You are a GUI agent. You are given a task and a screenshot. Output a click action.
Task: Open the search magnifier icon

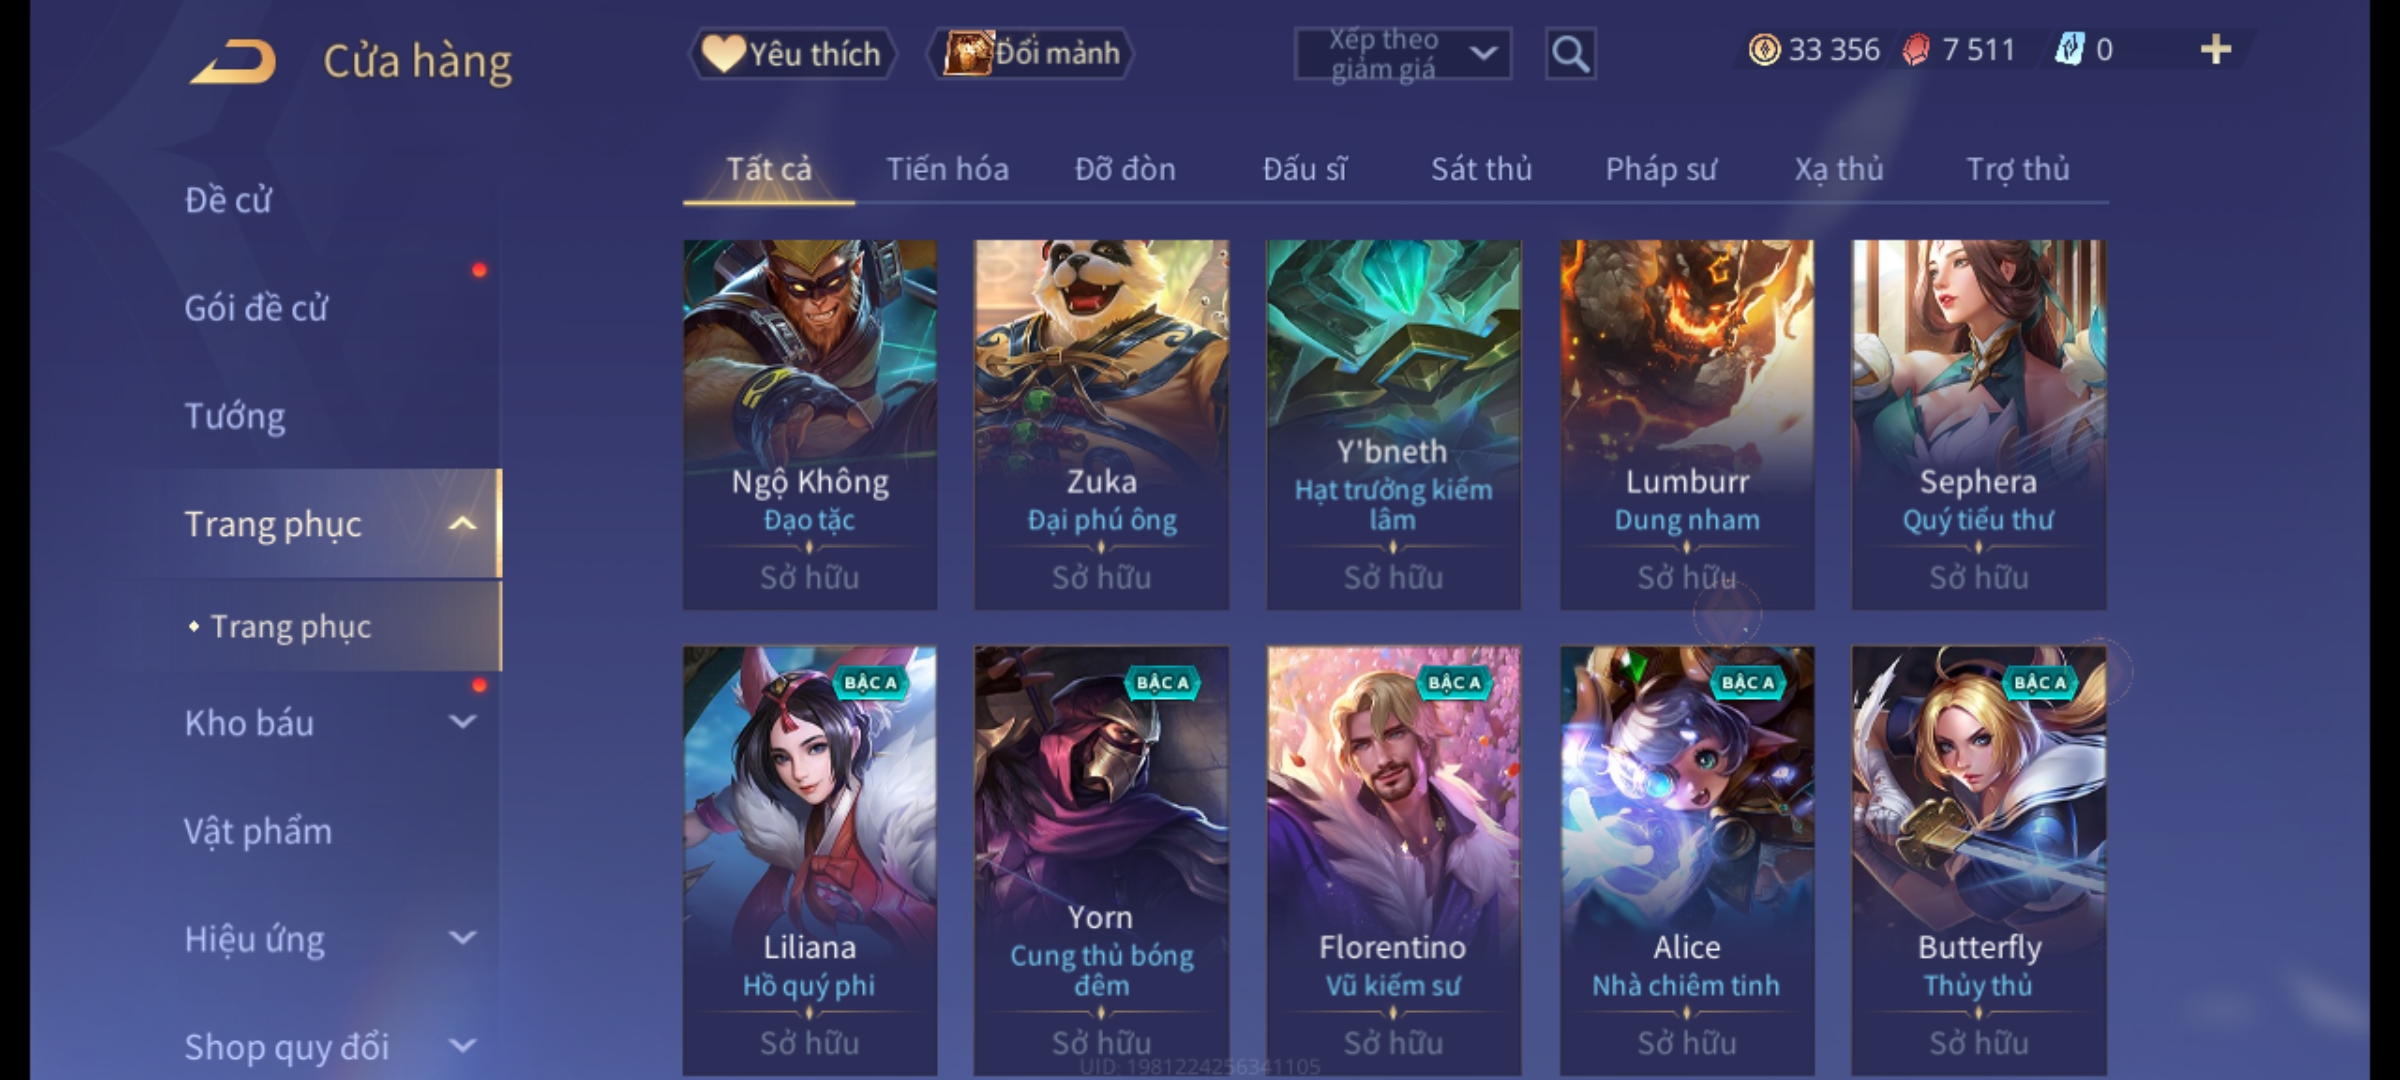pos(1570,54)
